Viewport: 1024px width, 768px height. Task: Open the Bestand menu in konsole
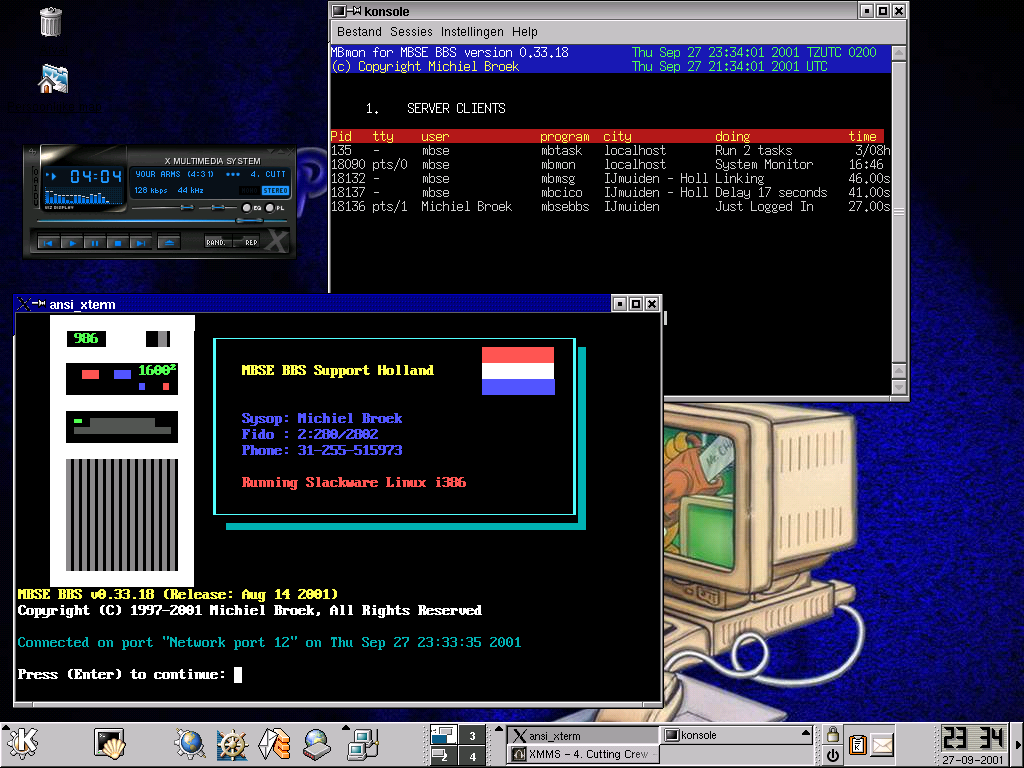click(358, 32)
